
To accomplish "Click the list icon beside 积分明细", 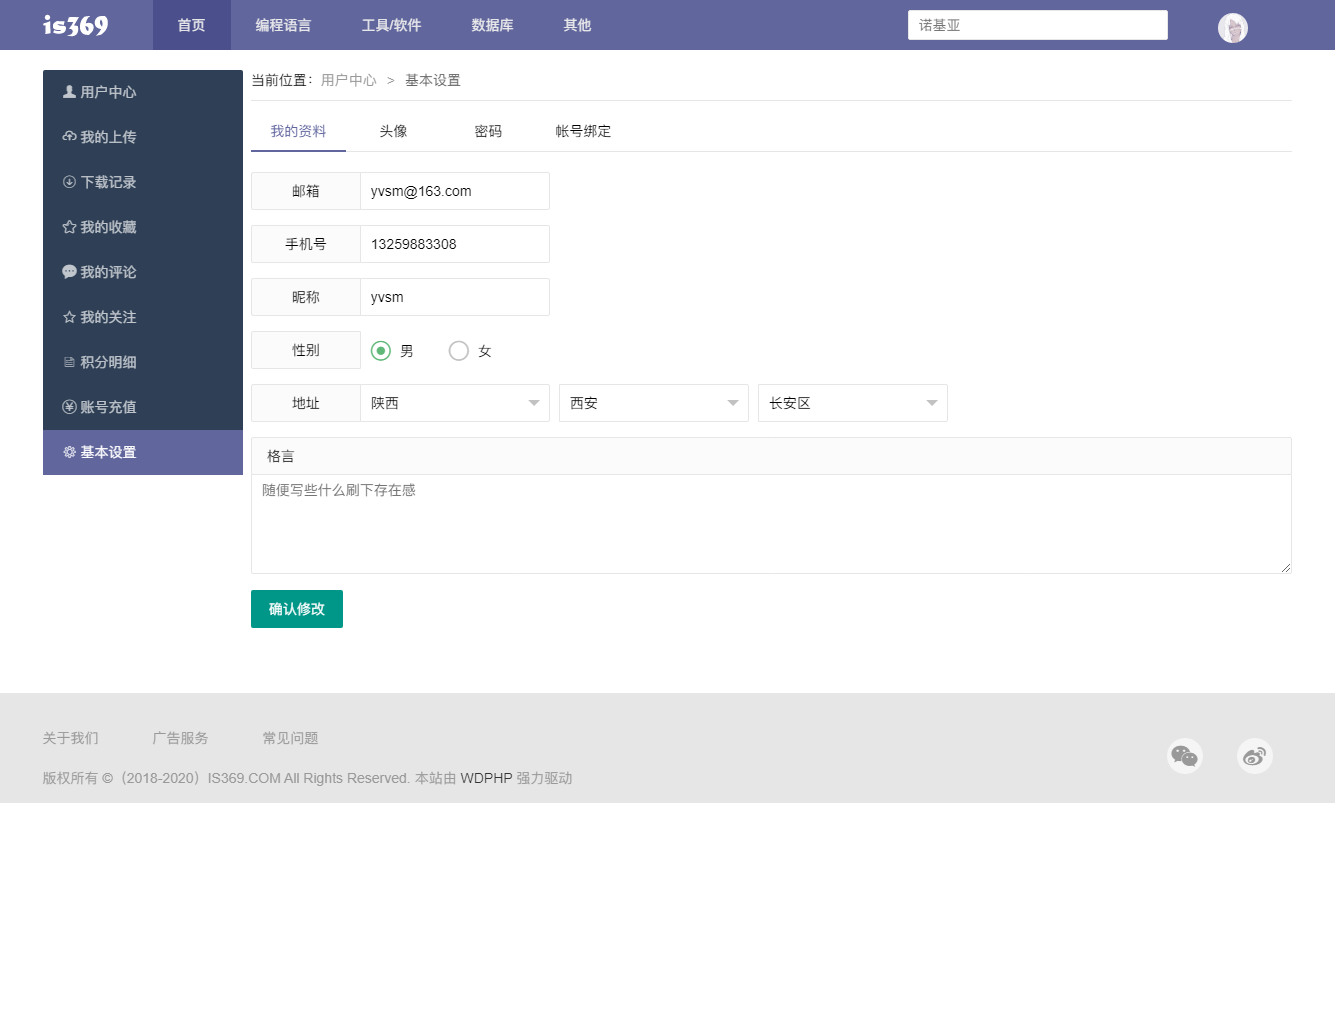I will pos(69,362).
